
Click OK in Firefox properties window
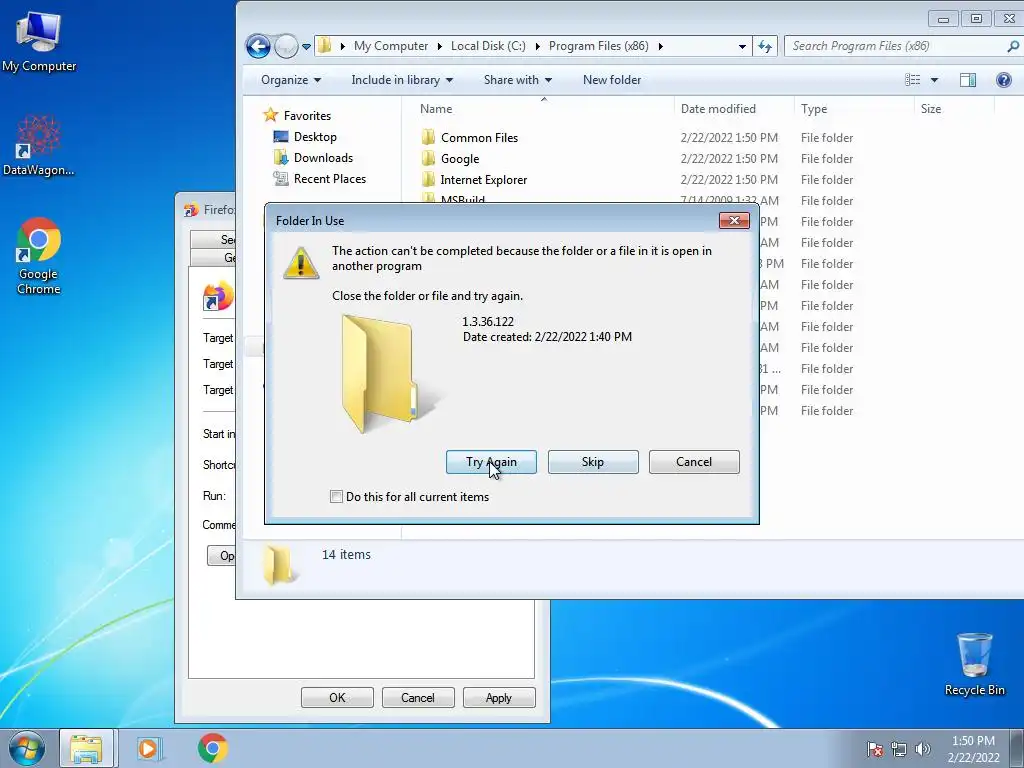click(337, 697)
